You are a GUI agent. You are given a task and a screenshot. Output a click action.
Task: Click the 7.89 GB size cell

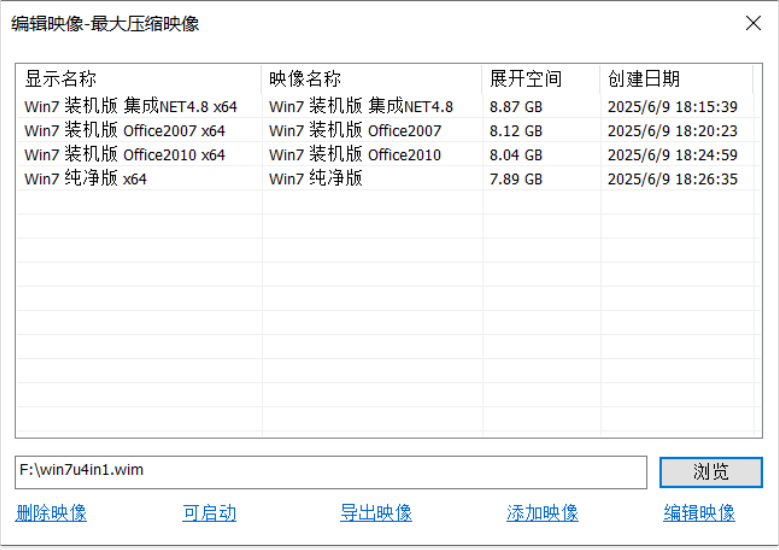pos(516,179)
